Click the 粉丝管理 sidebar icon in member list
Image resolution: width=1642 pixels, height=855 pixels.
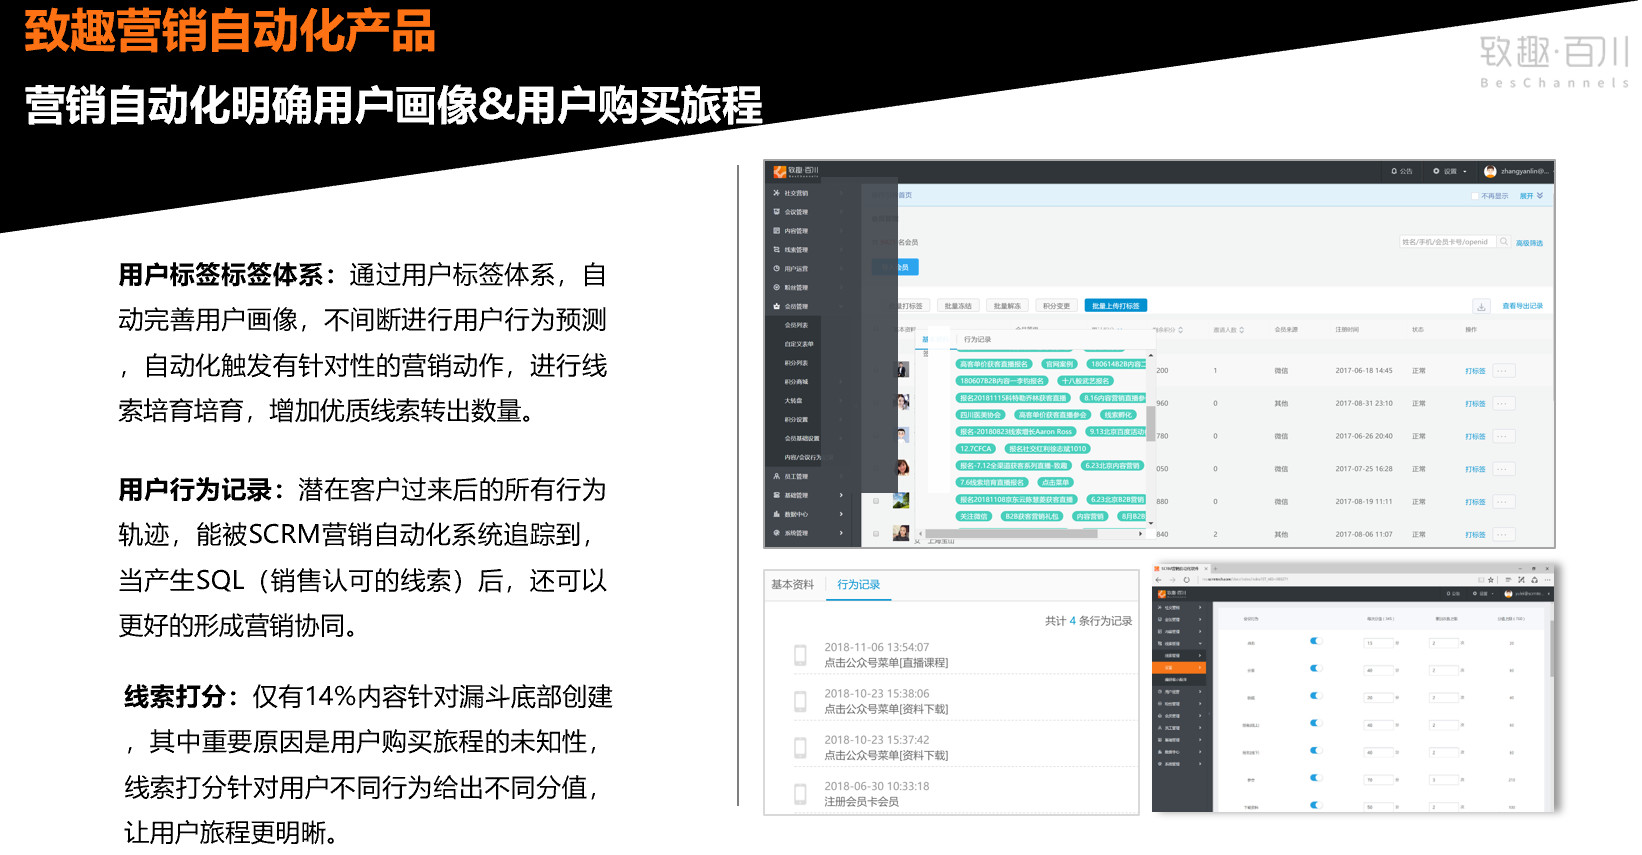tap(776, 288)
